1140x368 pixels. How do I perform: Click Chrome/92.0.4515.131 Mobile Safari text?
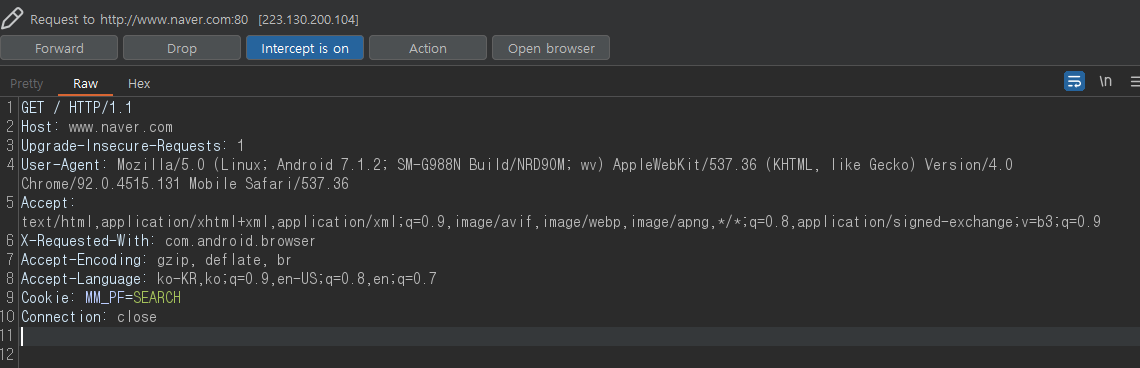tap(185, 184)
